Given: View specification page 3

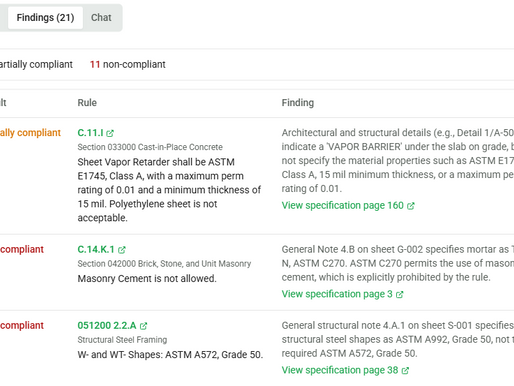Looking at the screenshot, I should coord(337,294).
